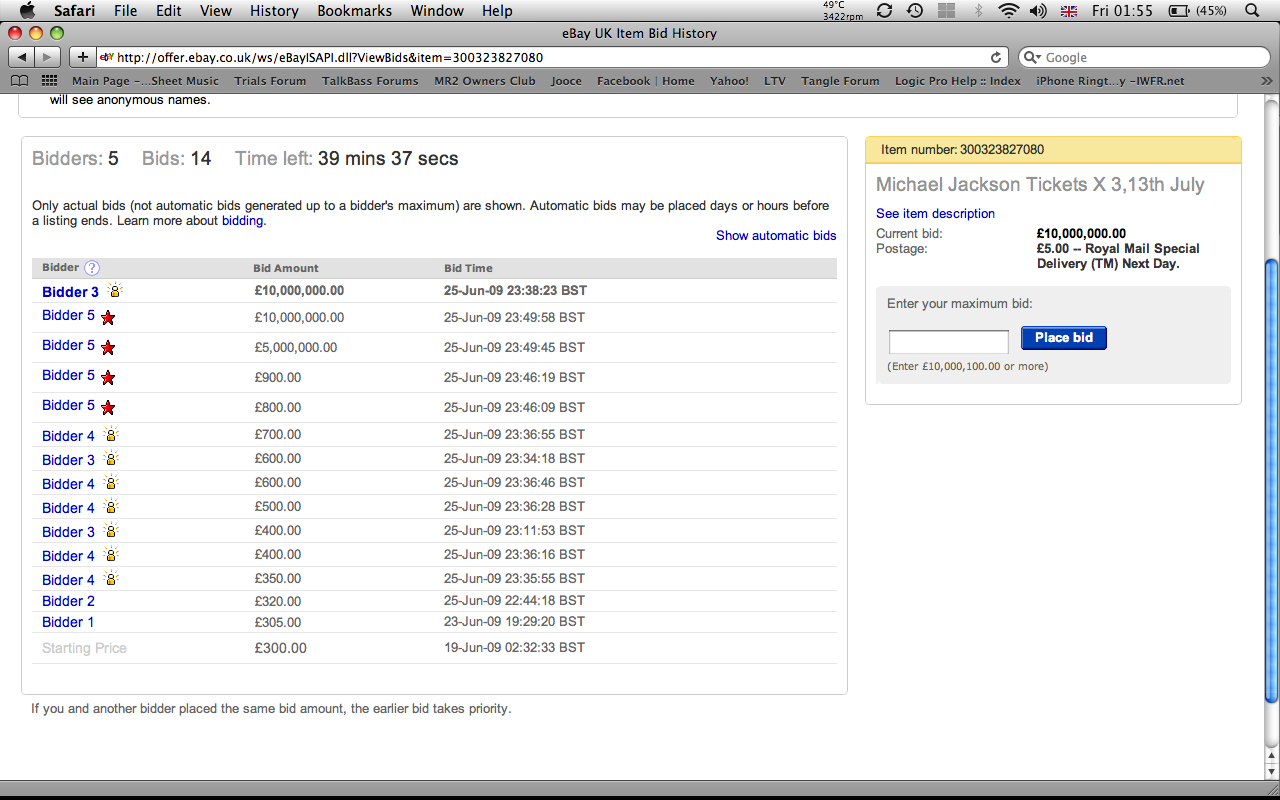Click the Michael Jackson Tickets title

(x=1040, y=185)
